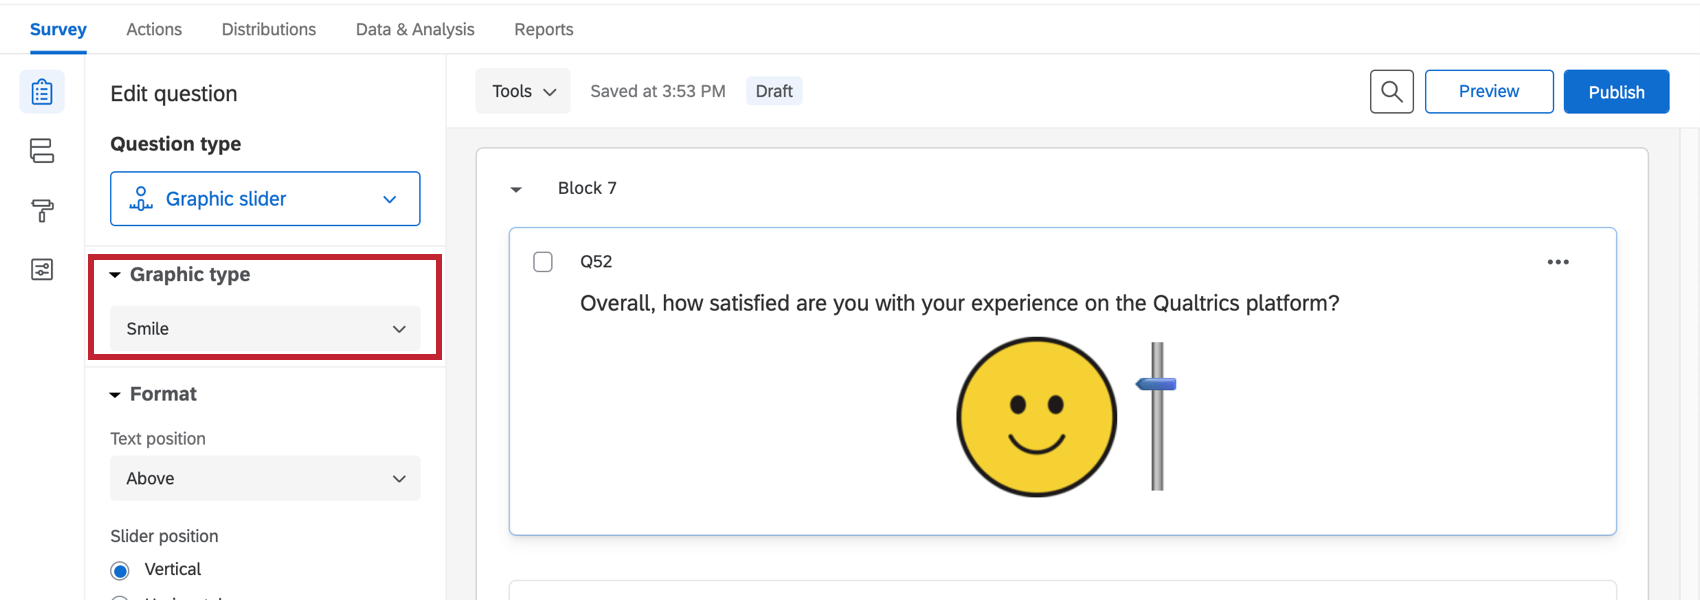Open the look and feel paint roller icon
This screenshot has height=600, width=1700.
42,210
